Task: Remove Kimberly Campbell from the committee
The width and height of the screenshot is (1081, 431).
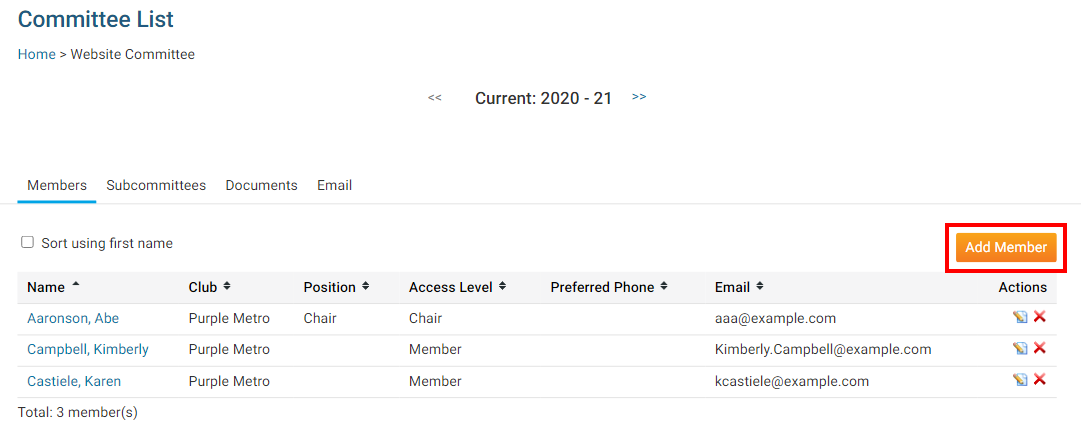Action: tap(1040, 349)
